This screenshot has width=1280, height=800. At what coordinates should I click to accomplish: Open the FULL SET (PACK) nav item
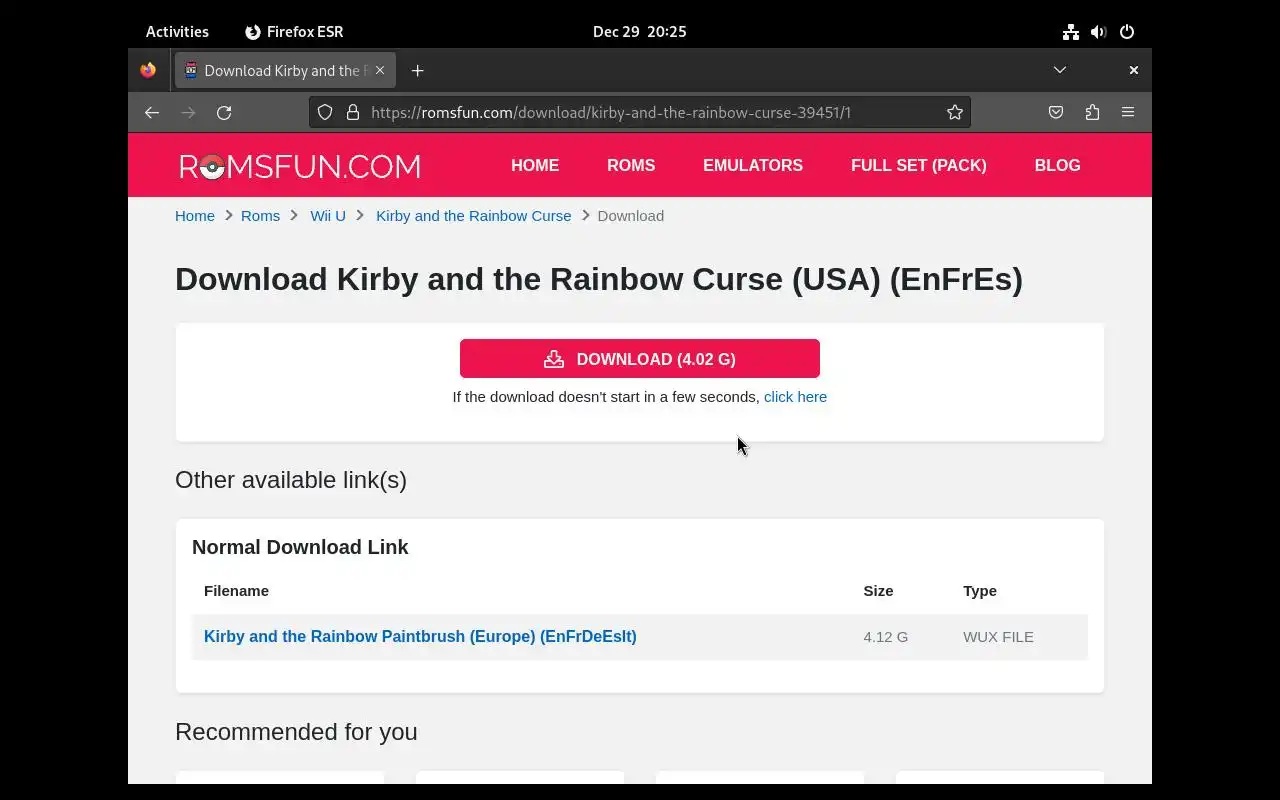pyautogui.click(x=919, y=166)
